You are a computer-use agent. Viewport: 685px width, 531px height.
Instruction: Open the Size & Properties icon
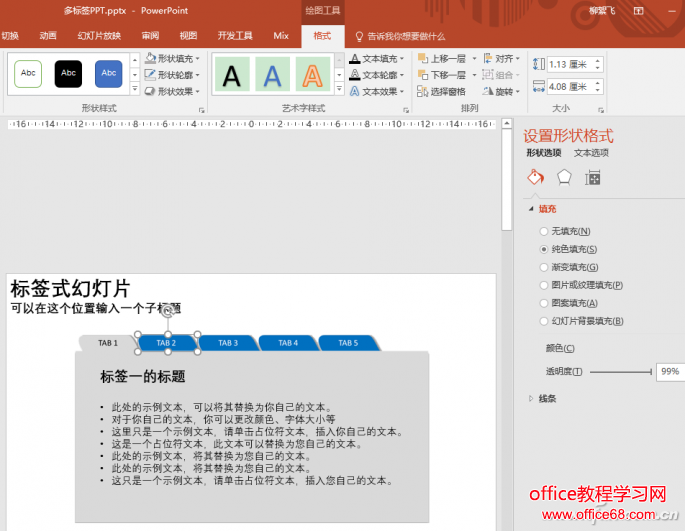tap(593, 178)
